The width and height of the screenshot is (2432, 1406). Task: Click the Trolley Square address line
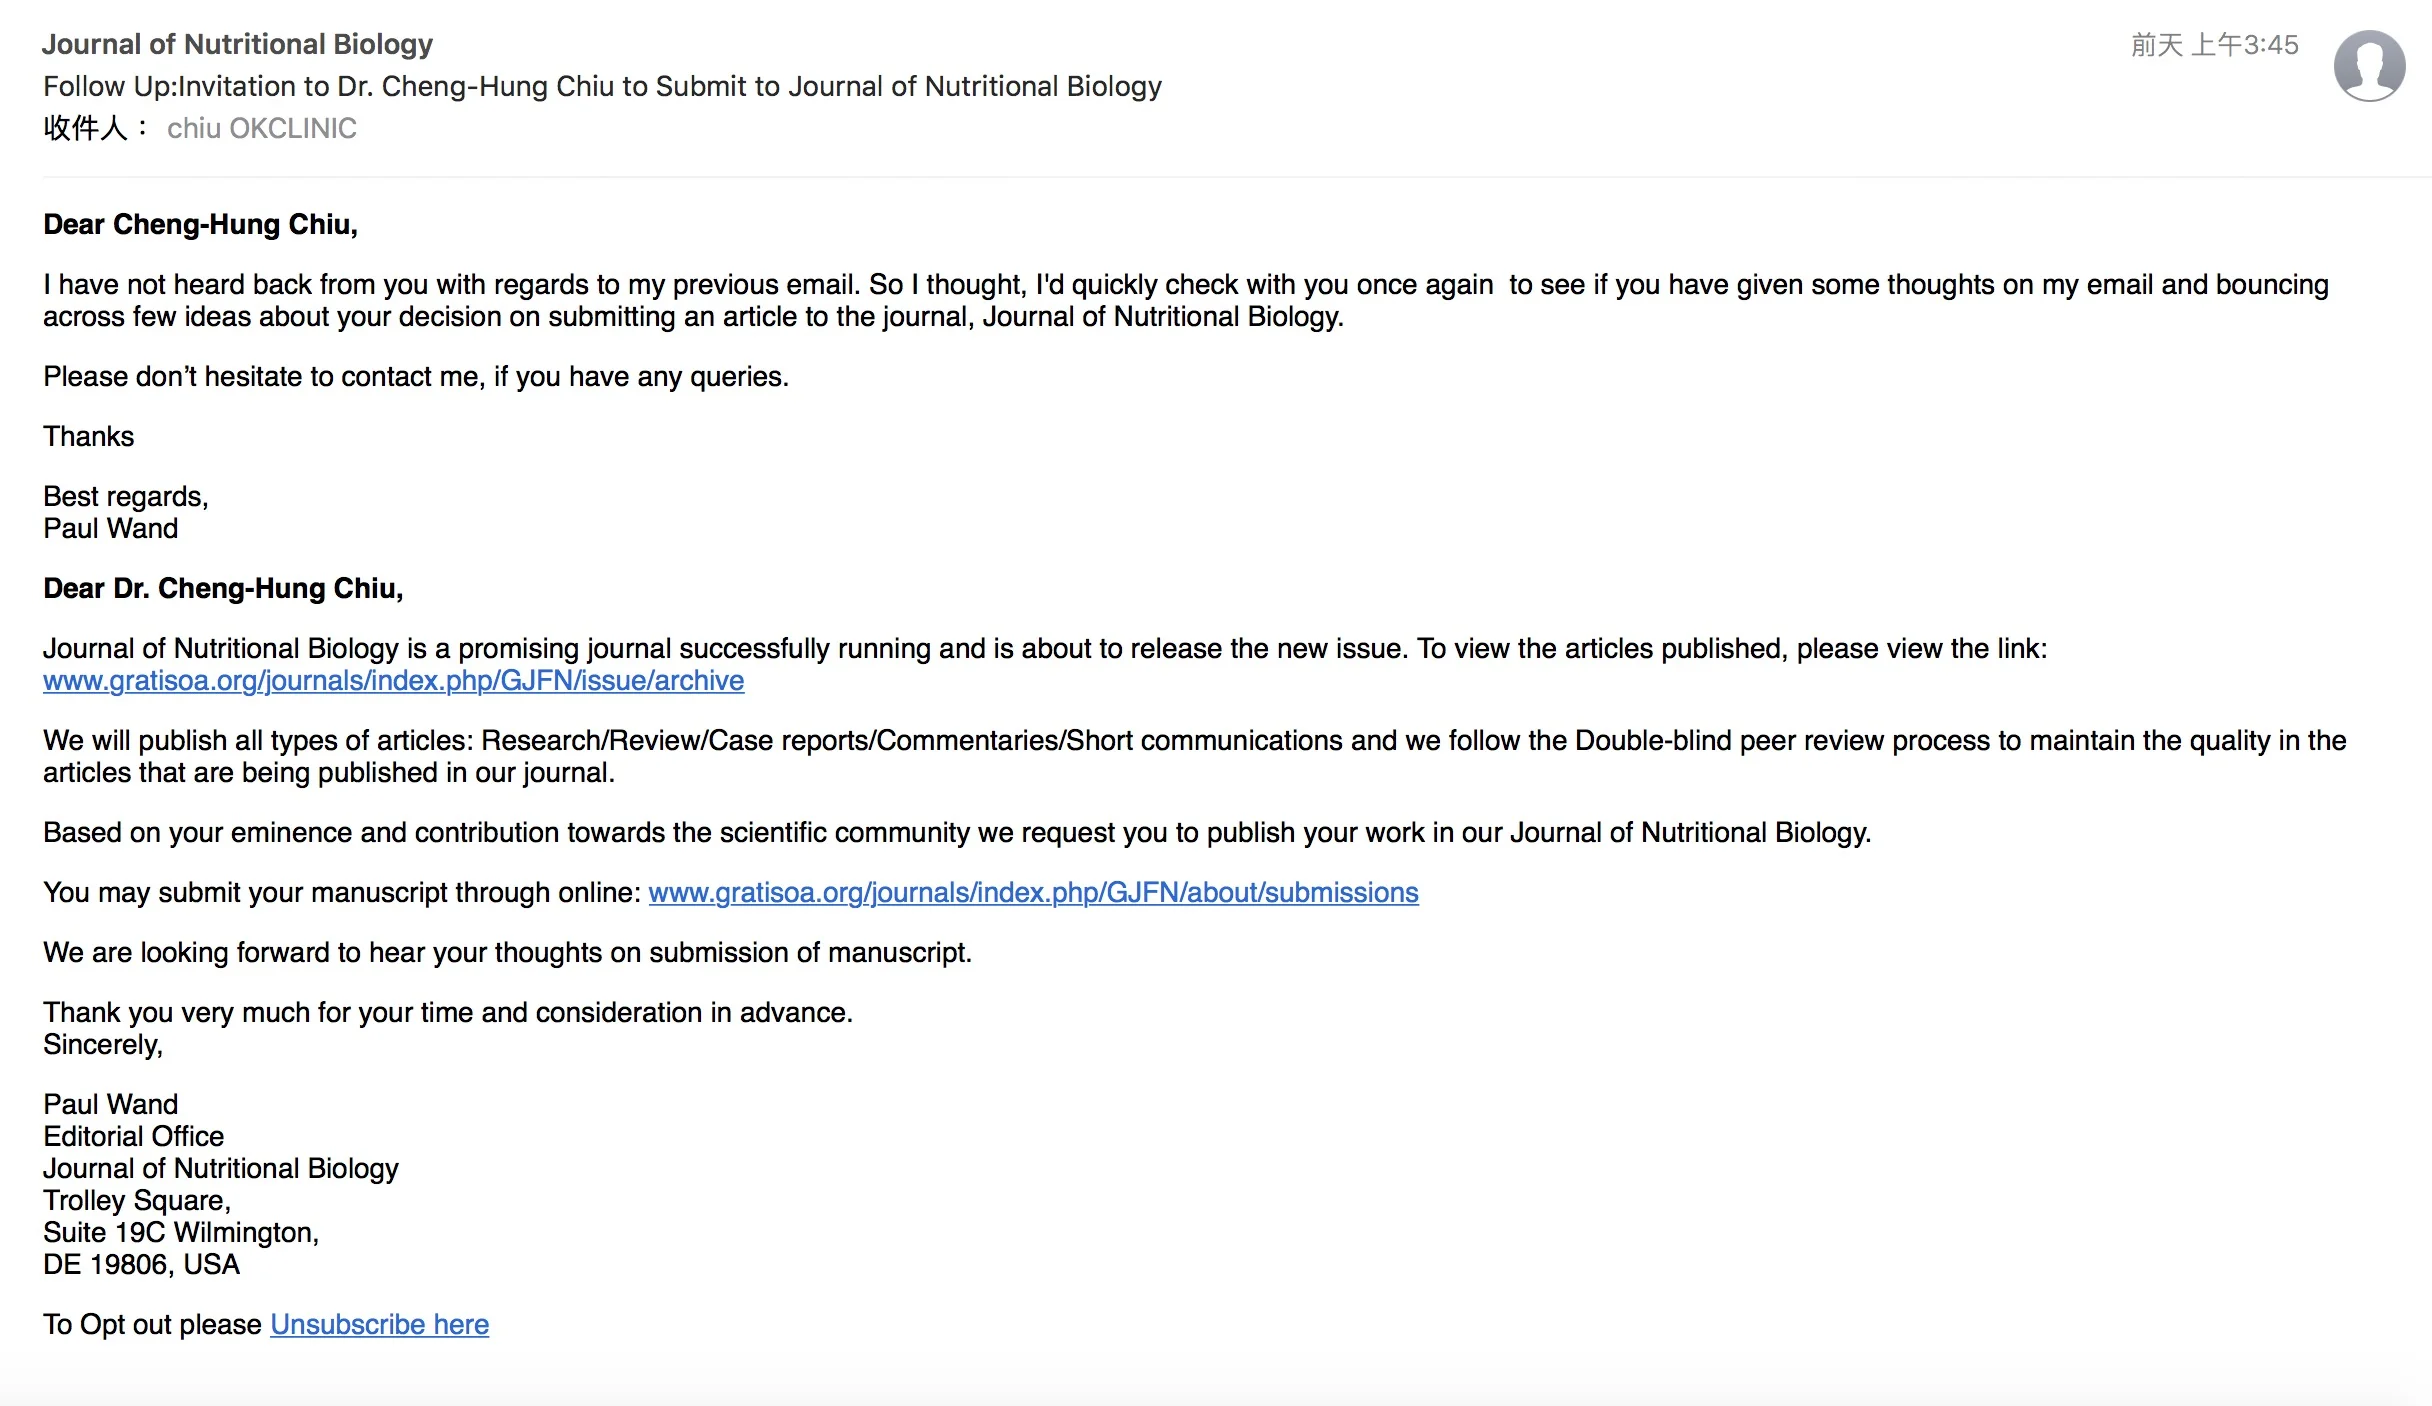[137, 1201]
